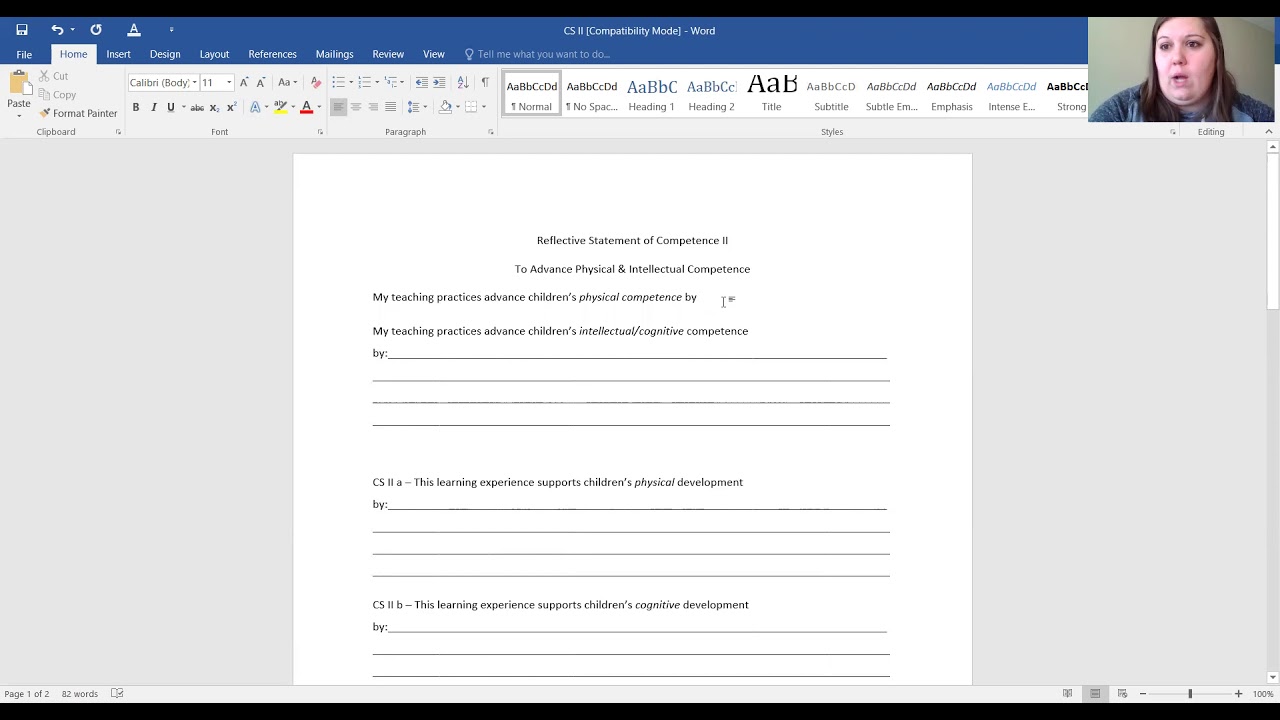Screen dimensions: 1280x720
Task: Switch to the Design tab
Action: (x=165, y=54)
